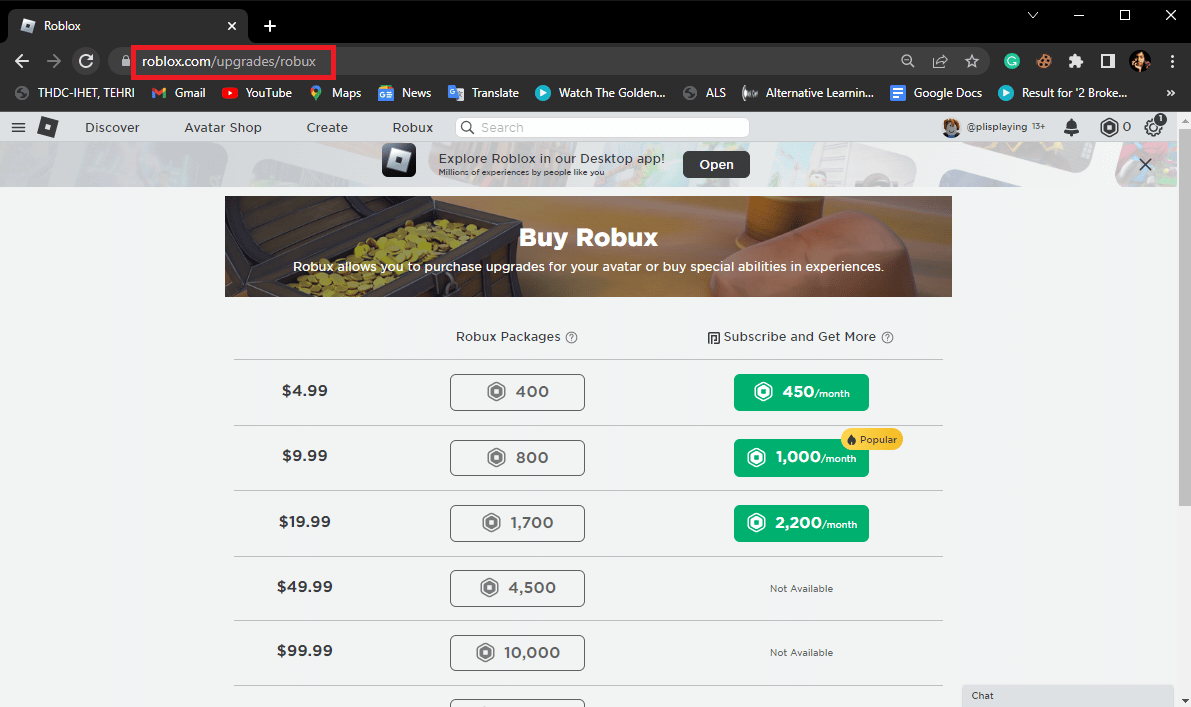The image size is (1191, 707).
Task: Open the Chat panel
Action: 1067,696
